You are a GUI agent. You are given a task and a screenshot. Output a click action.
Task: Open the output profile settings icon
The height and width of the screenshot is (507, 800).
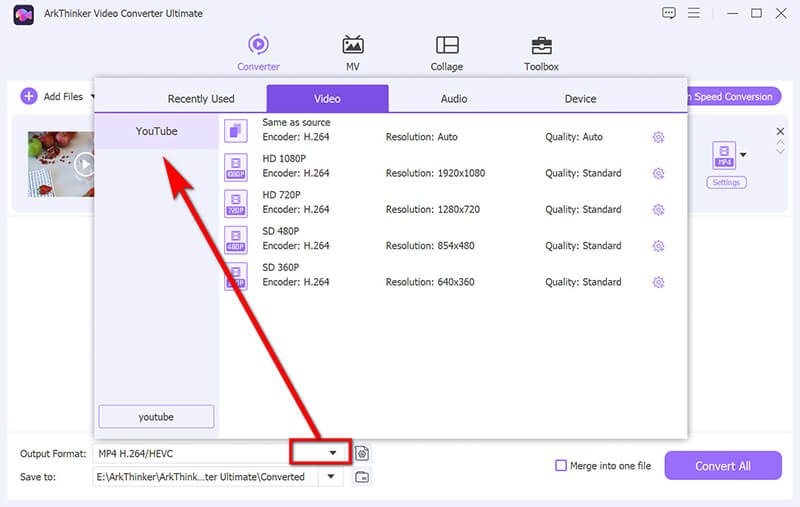[x=362, y=453]
